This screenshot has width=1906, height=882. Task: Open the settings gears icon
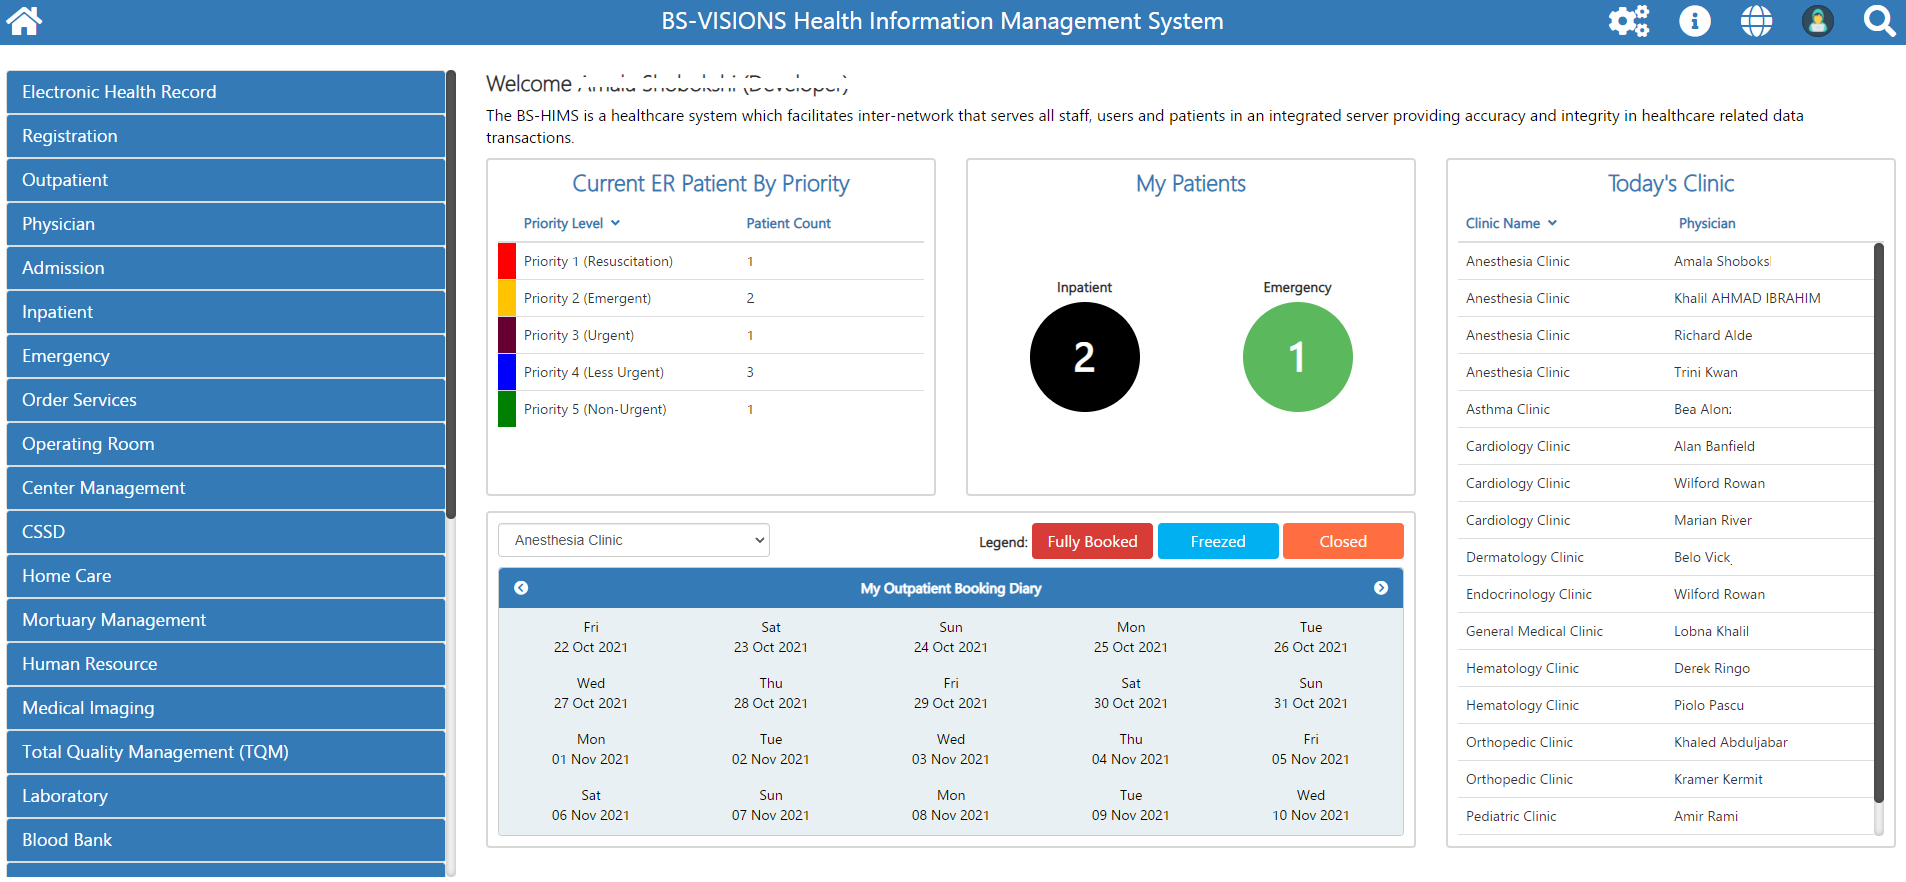point(1628,21)
